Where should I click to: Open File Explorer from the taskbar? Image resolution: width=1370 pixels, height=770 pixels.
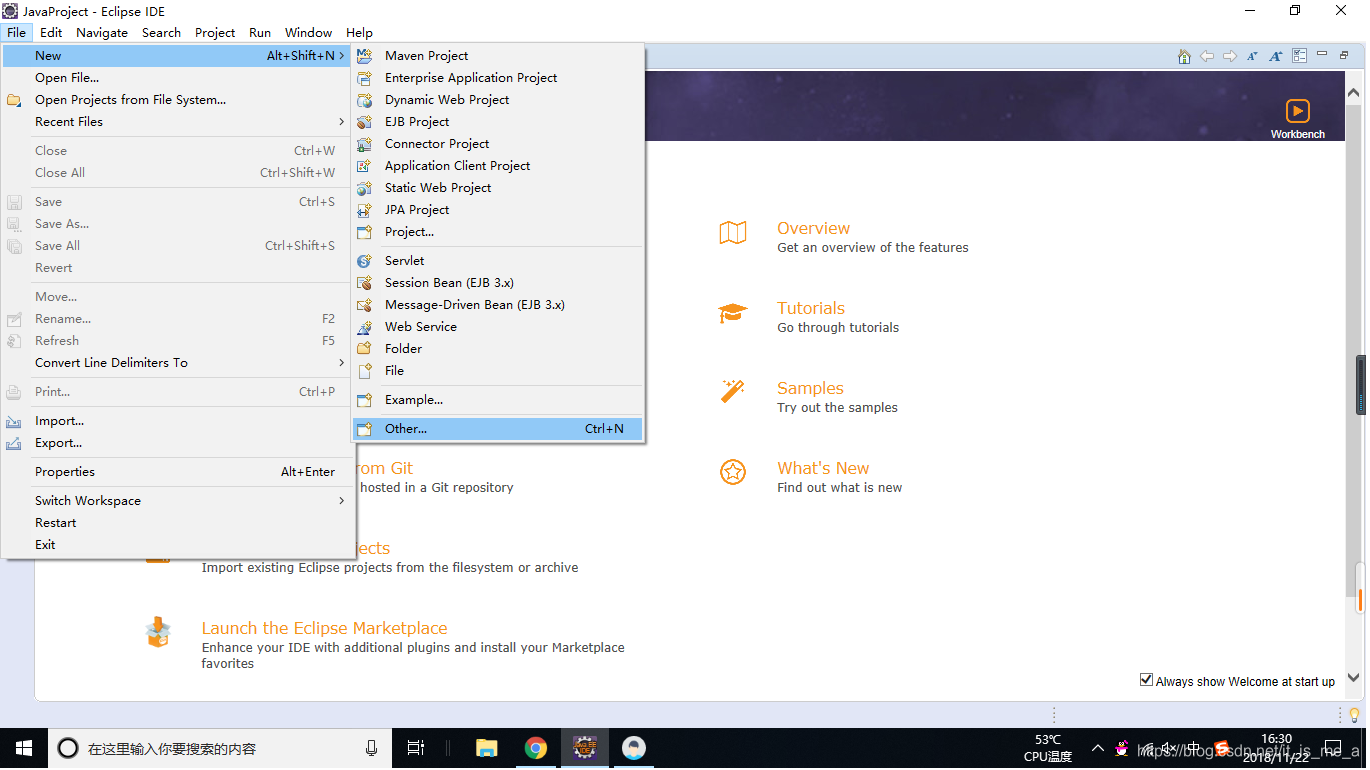tap(487, 748)
